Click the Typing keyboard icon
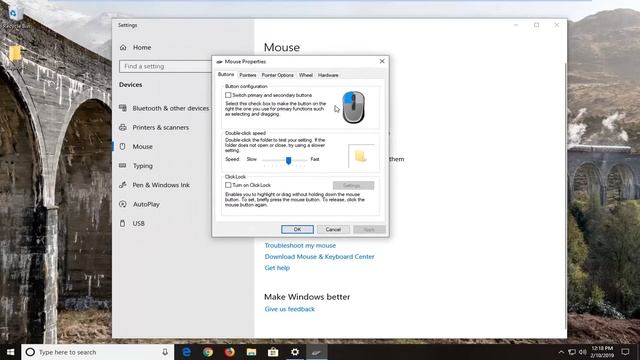The image size is (640, 360). pos(122,166)
